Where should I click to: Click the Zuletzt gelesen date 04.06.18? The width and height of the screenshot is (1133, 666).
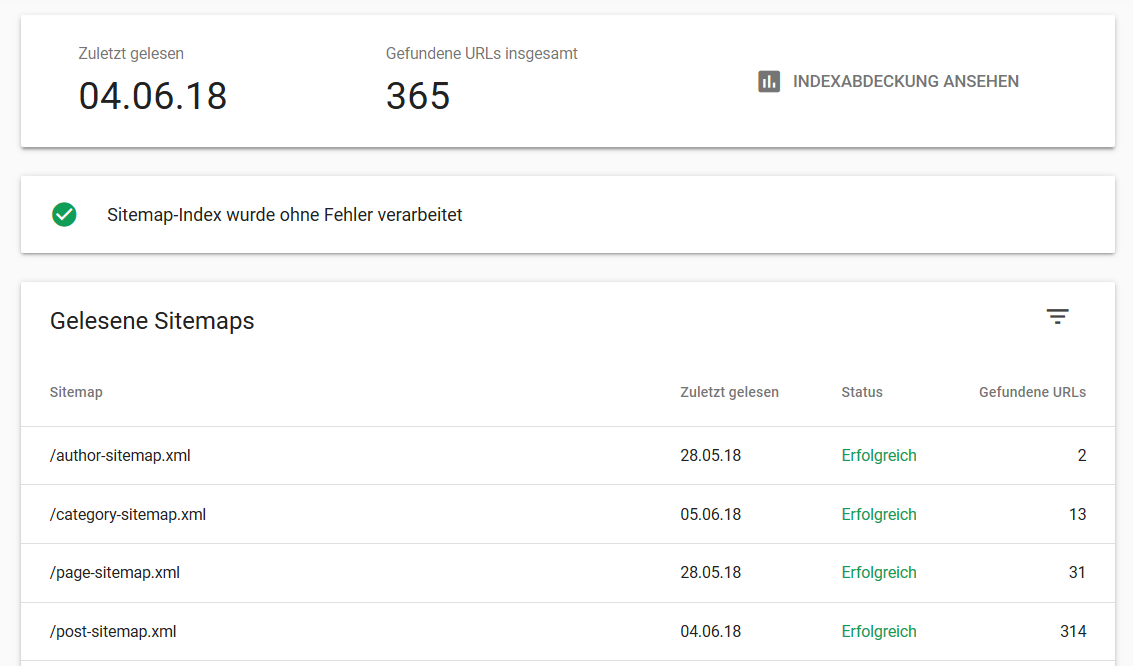[x=152, y=96]
